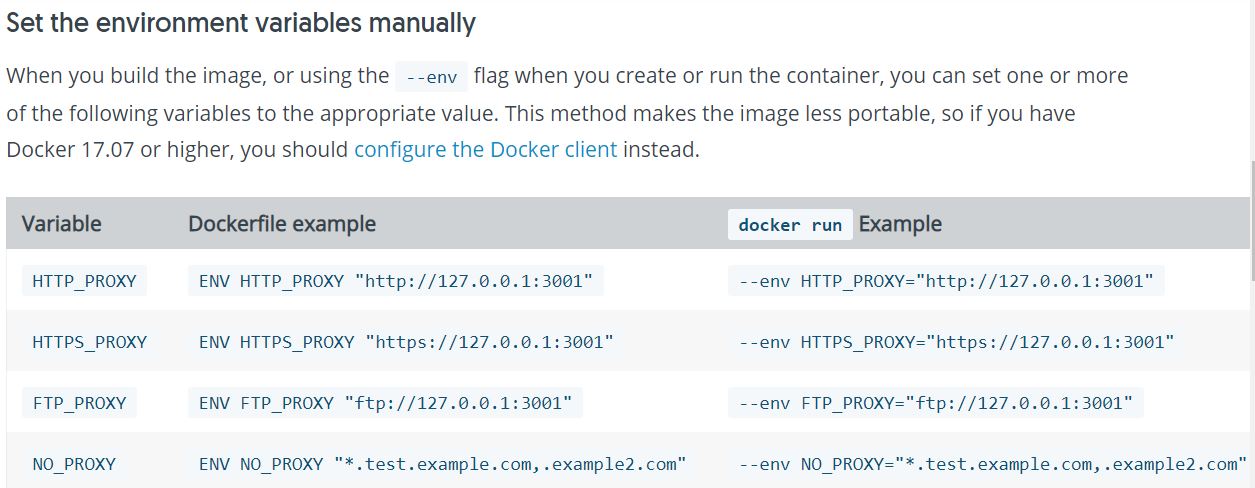Click the --env FTP_PROXY= docker run snippet

point(935,403)
